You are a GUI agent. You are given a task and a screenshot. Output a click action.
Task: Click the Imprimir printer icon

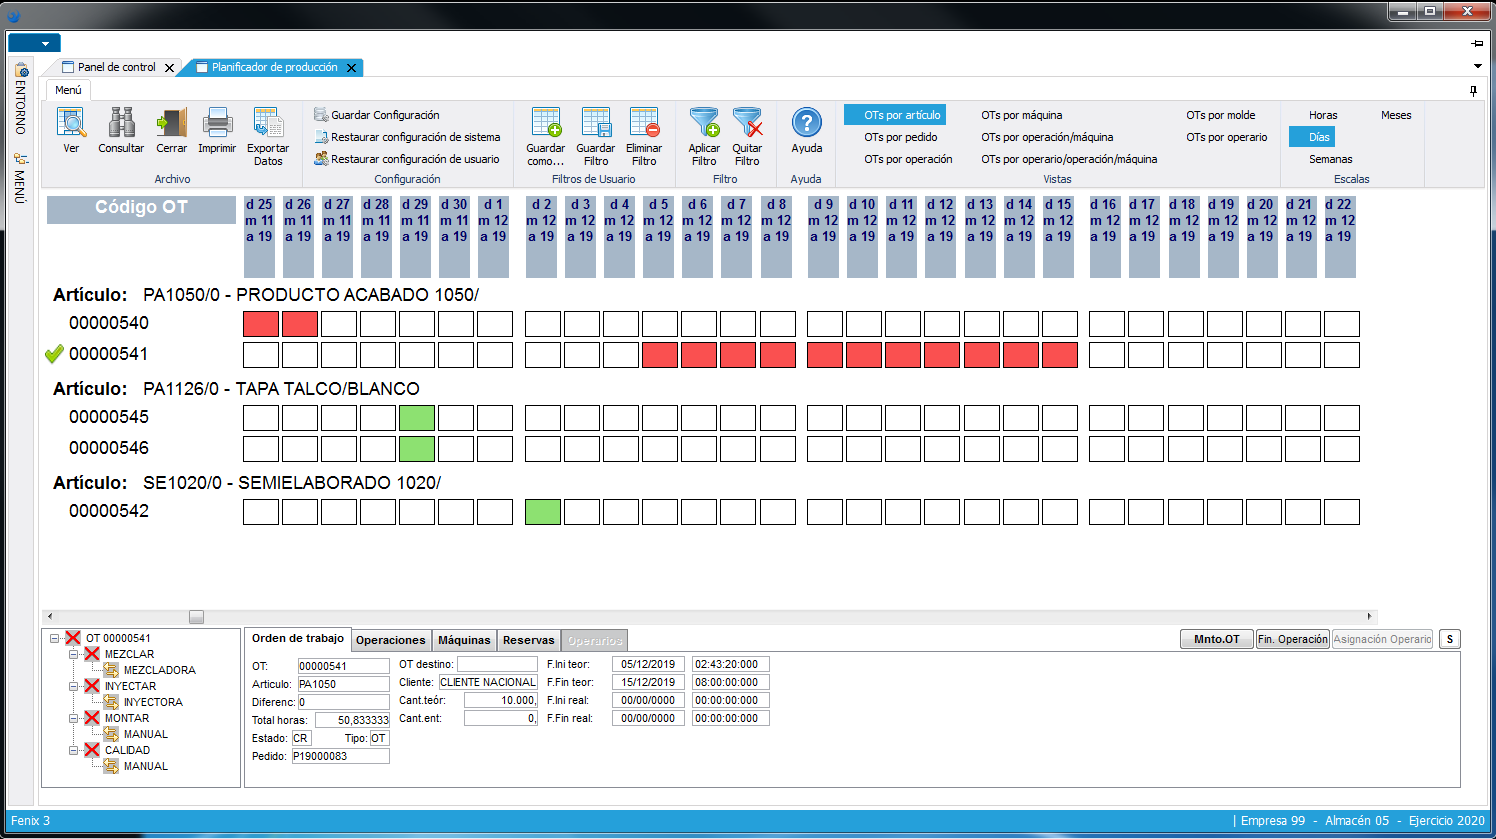click(217, 123)
